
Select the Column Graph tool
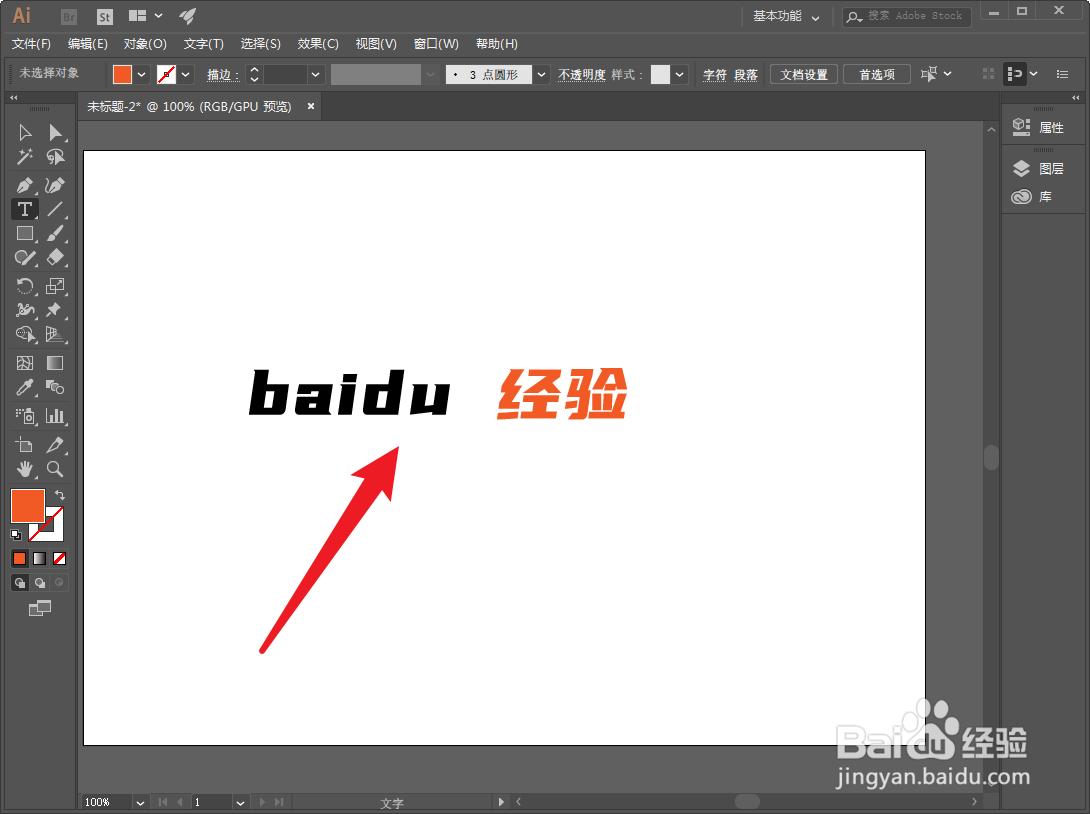55,416
